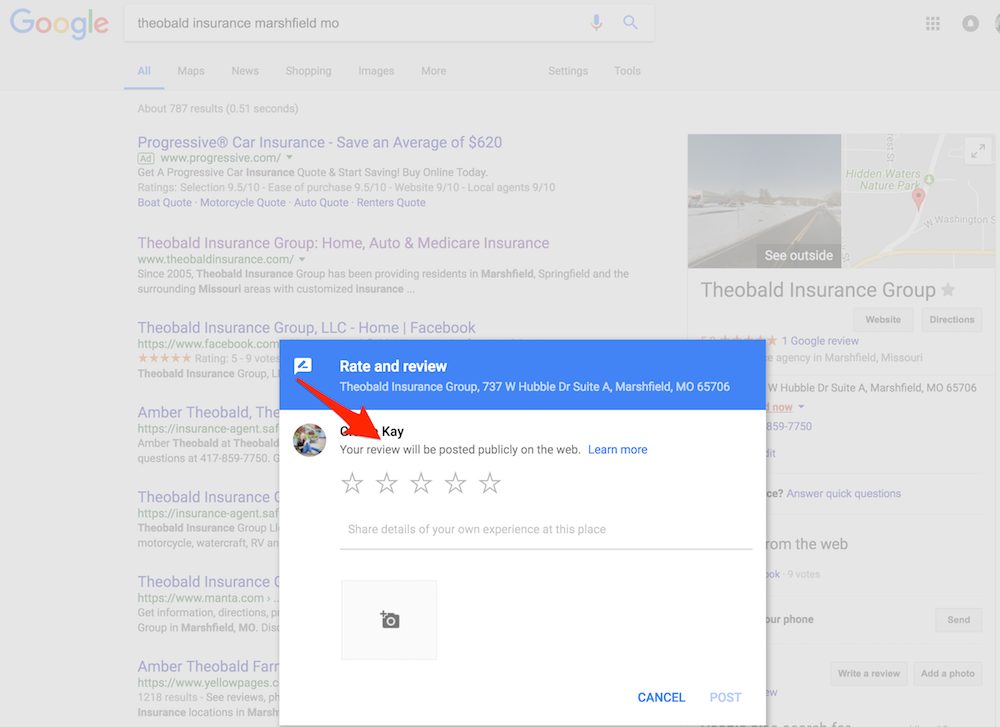
Task: Switch to the News tab
Action: [245, 71]
